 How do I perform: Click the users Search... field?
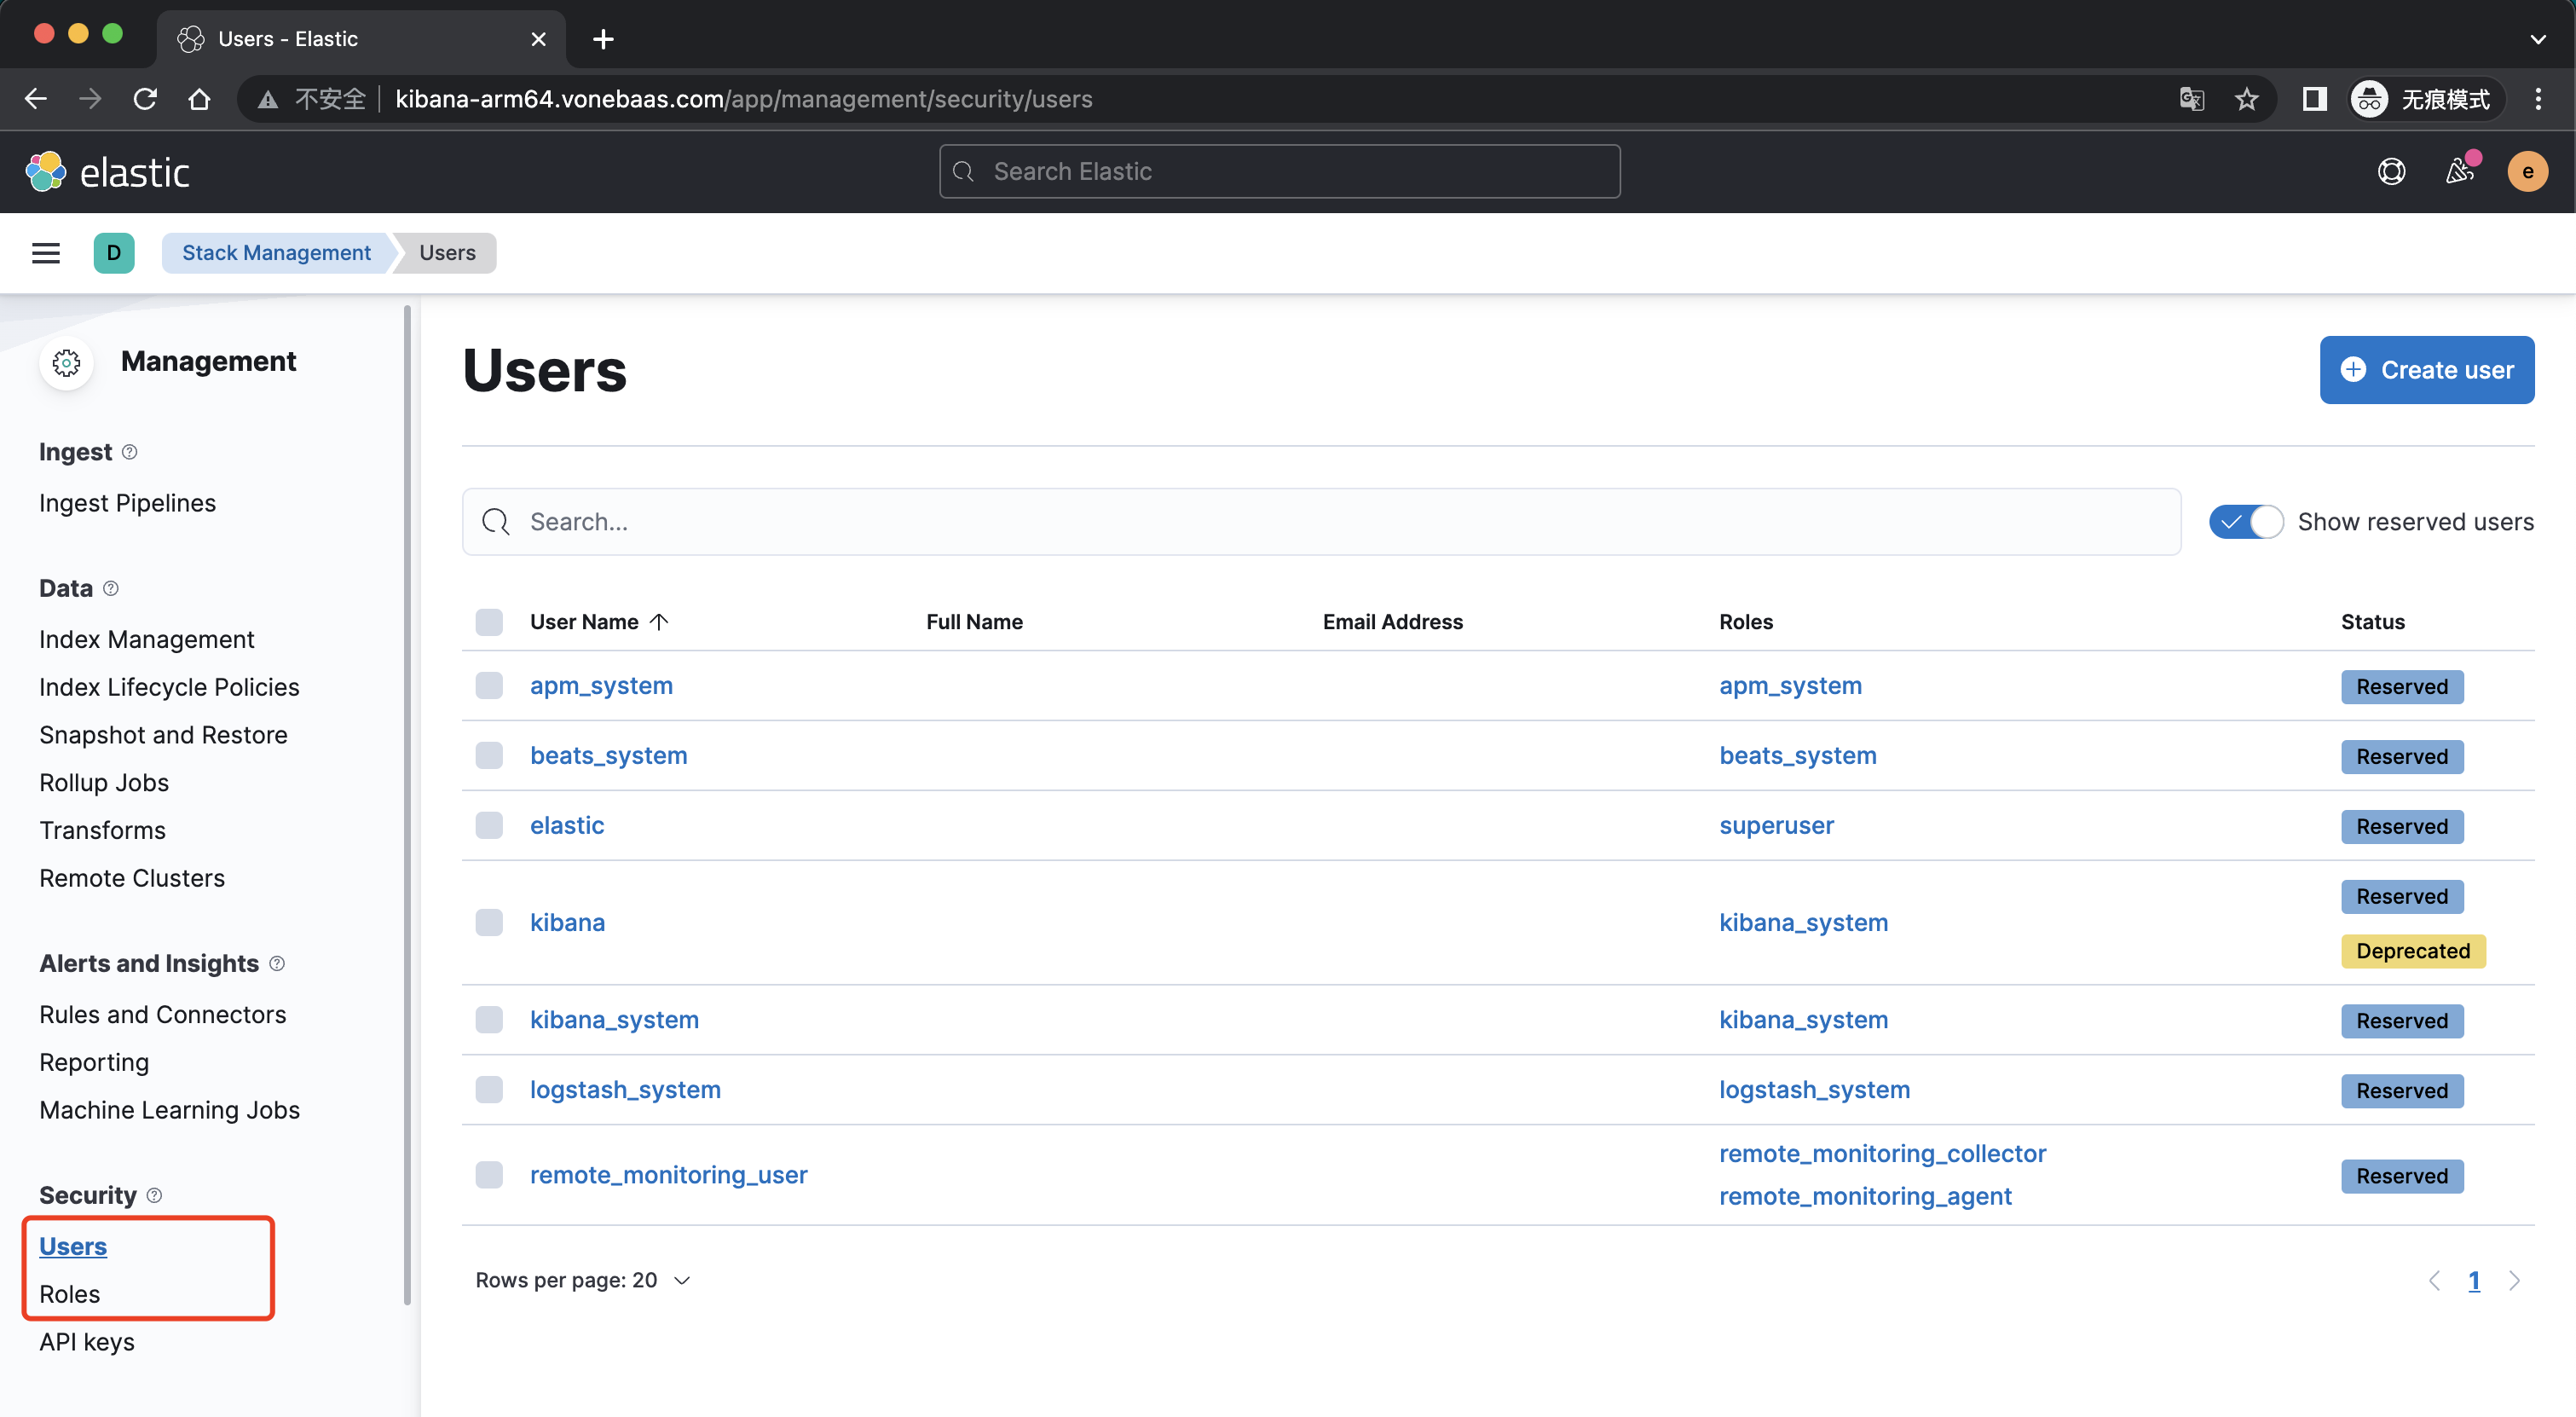click(1321, 522)
